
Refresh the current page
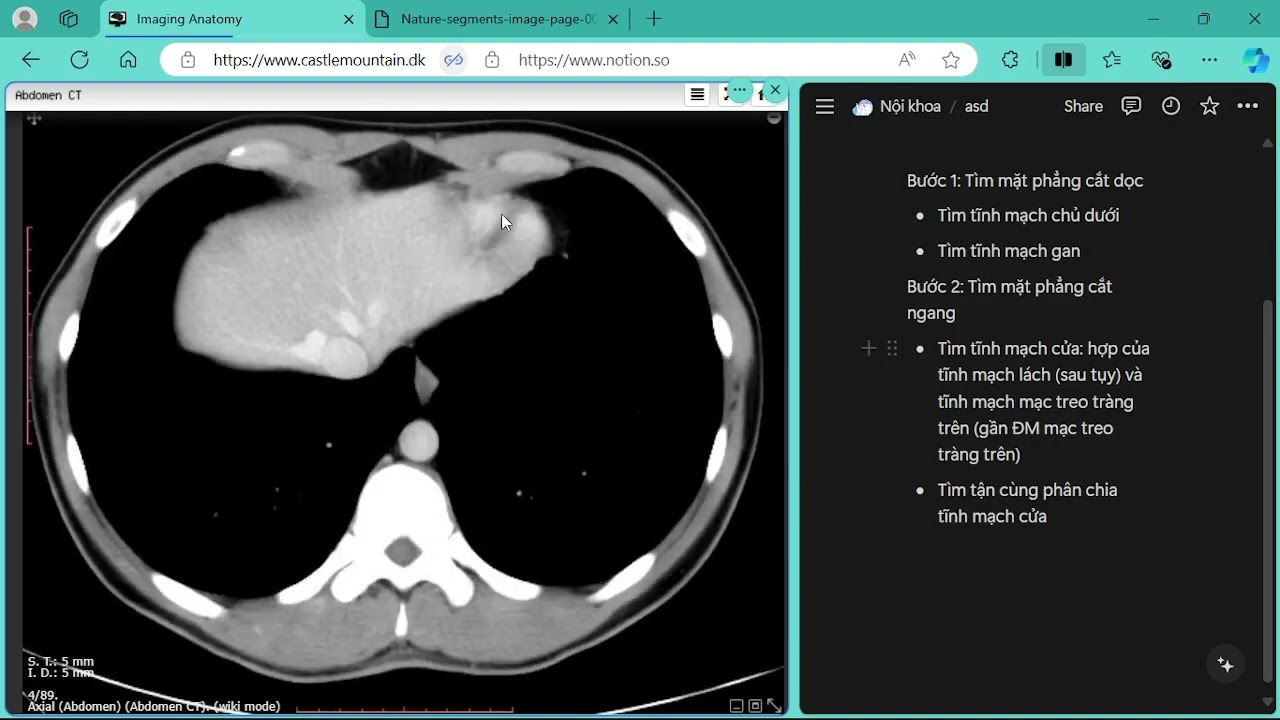[80, 60]
